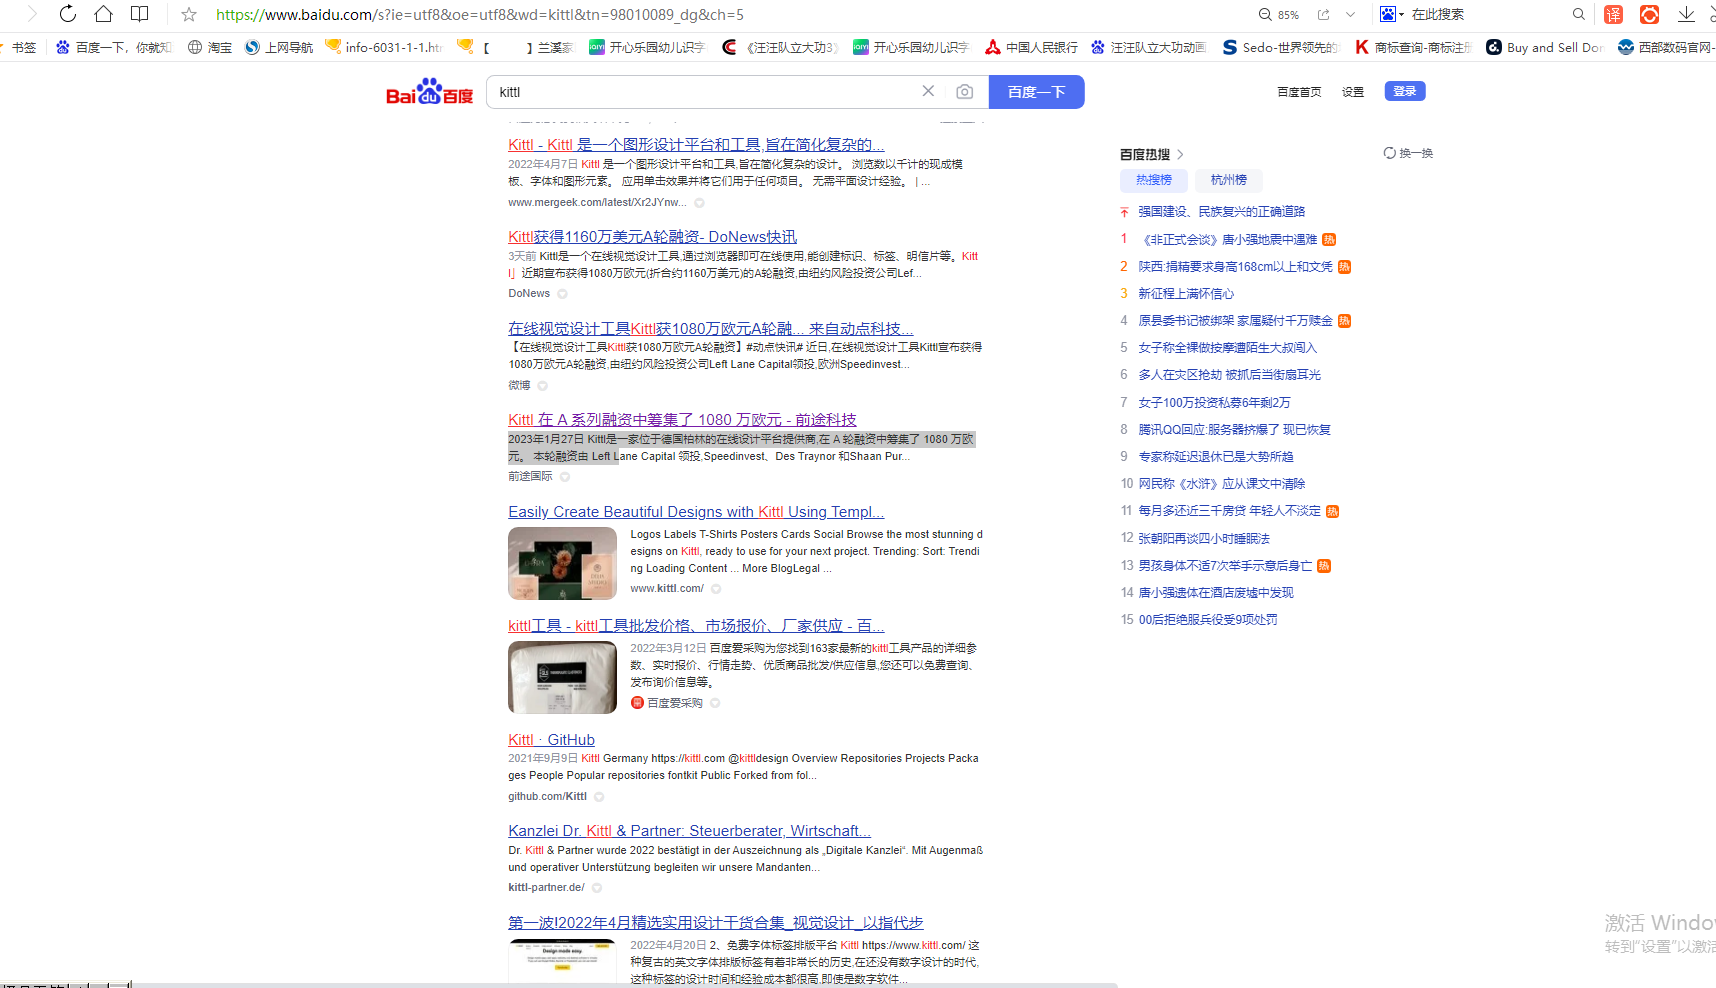Open the 'Sedo-世界领先的' bookmark

[1280, 47]
